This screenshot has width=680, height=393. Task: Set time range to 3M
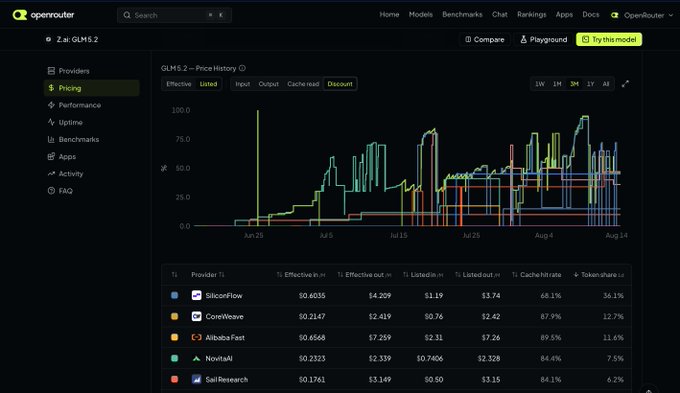(574, 84)
